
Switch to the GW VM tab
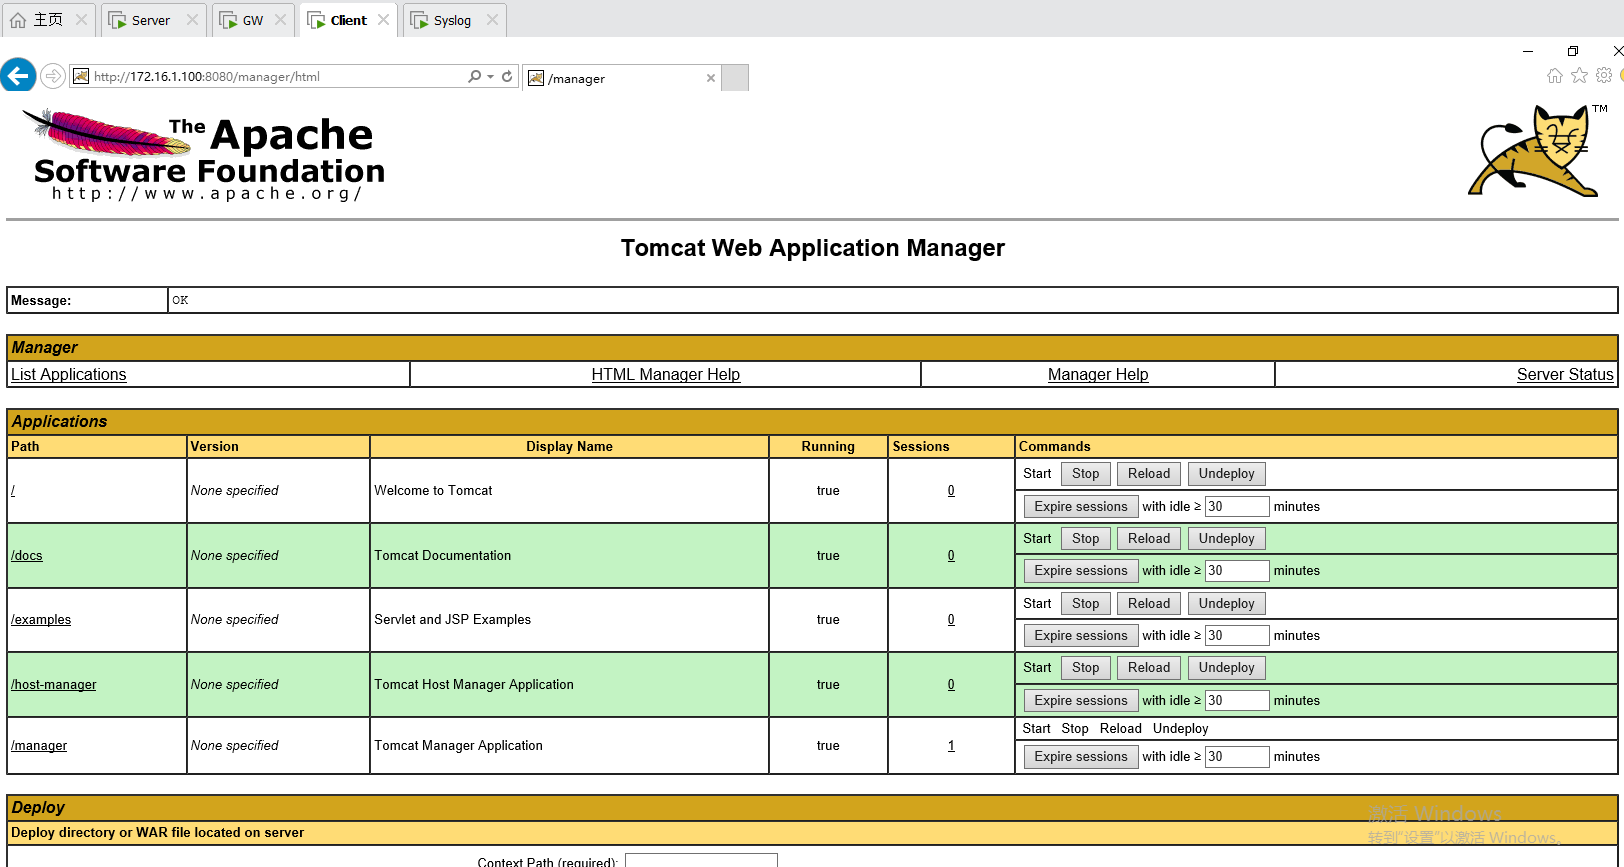[253, 20]
